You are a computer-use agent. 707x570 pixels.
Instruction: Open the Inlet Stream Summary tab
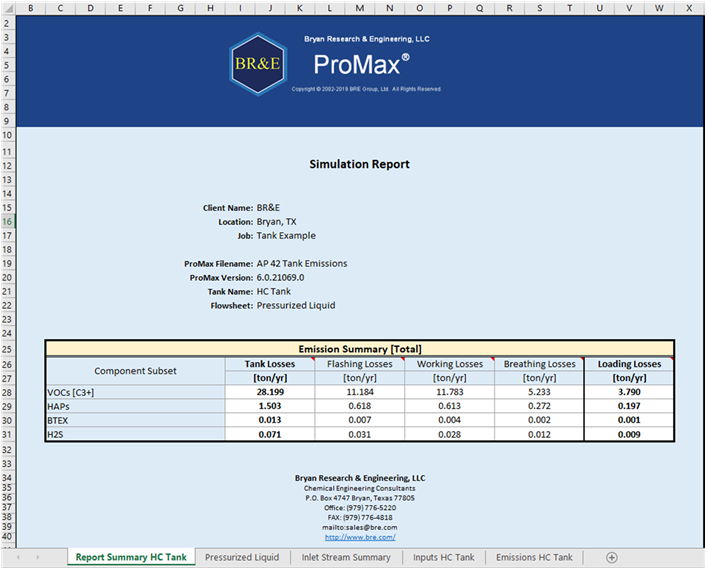tap(346, 557)
